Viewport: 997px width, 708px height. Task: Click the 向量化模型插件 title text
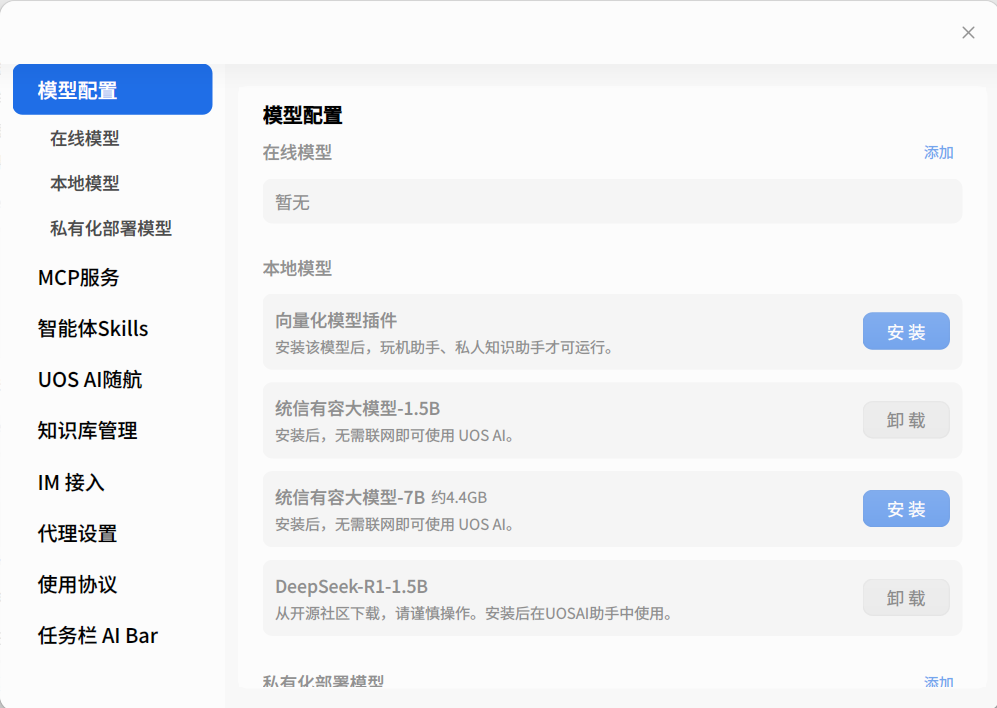point(336,321)
